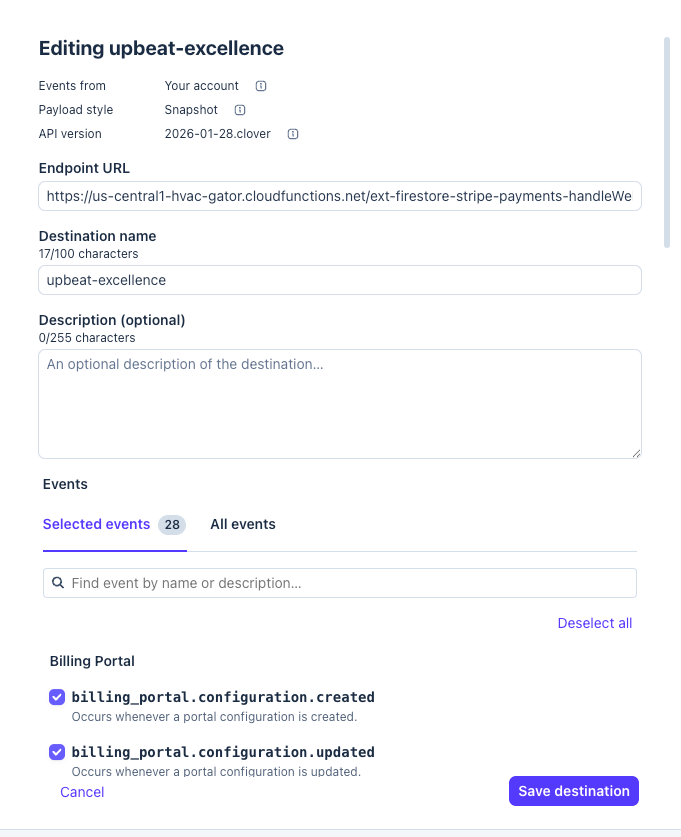681x837 pixels.
Task: Click the Billing Portal group heading
Action: tap(92, 661)
